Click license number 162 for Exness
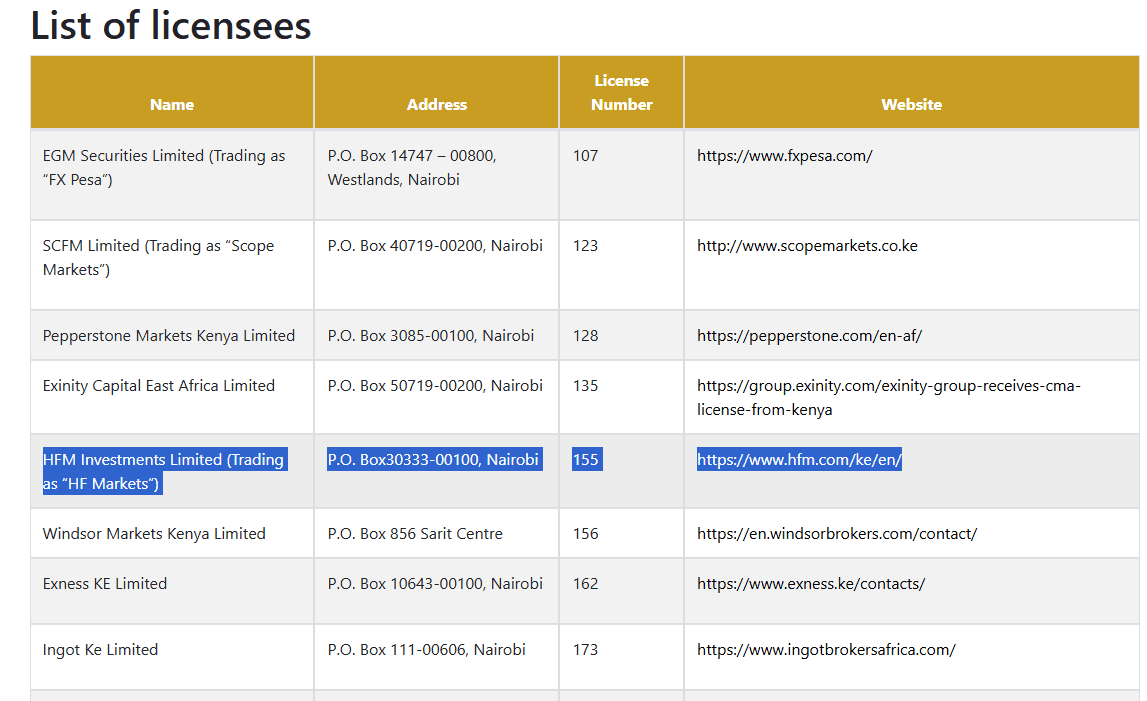The height and width of the screenshot is (701, 1147). [x=585, y=584]
